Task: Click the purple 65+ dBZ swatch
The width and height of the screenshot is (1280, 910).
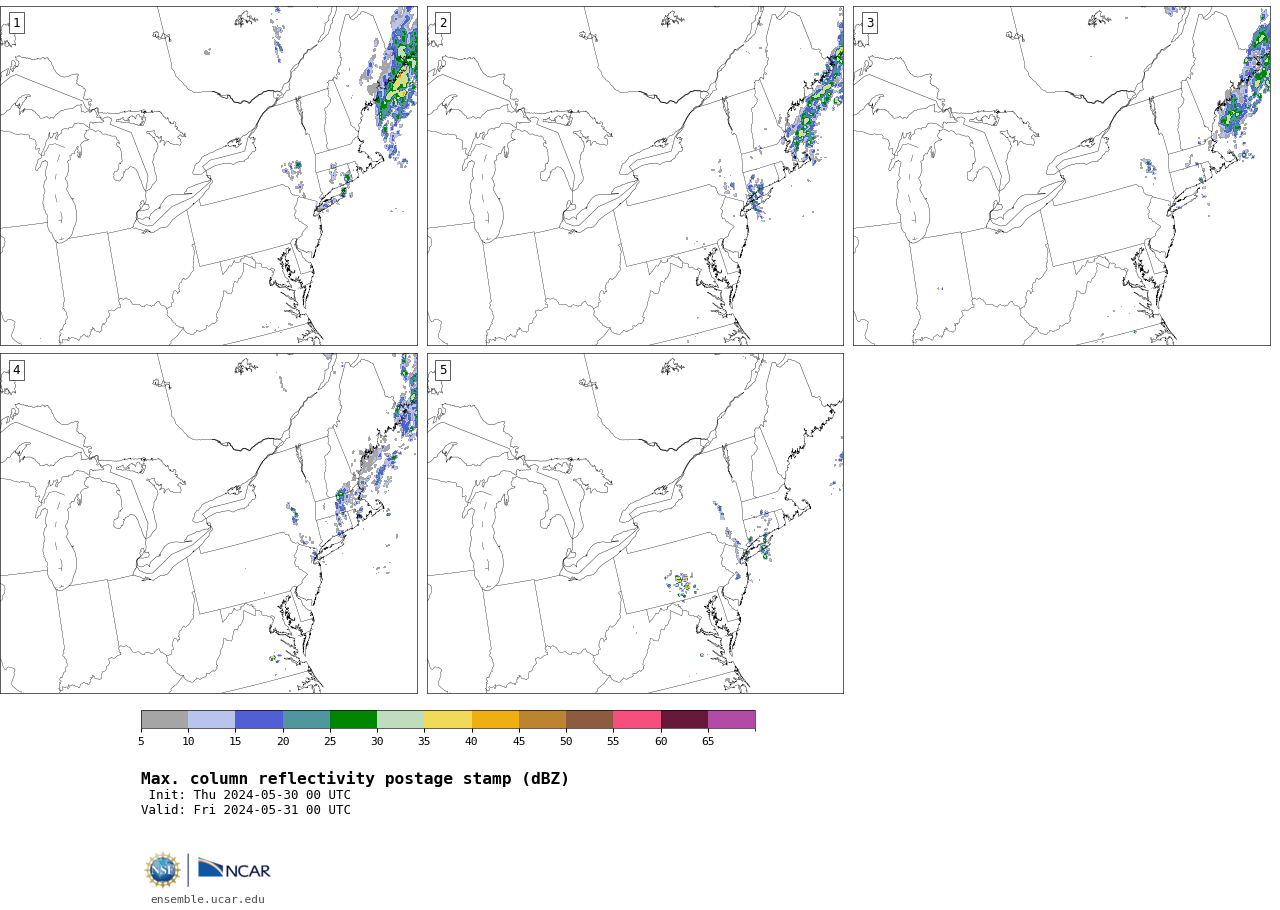Action: point(731,720)
